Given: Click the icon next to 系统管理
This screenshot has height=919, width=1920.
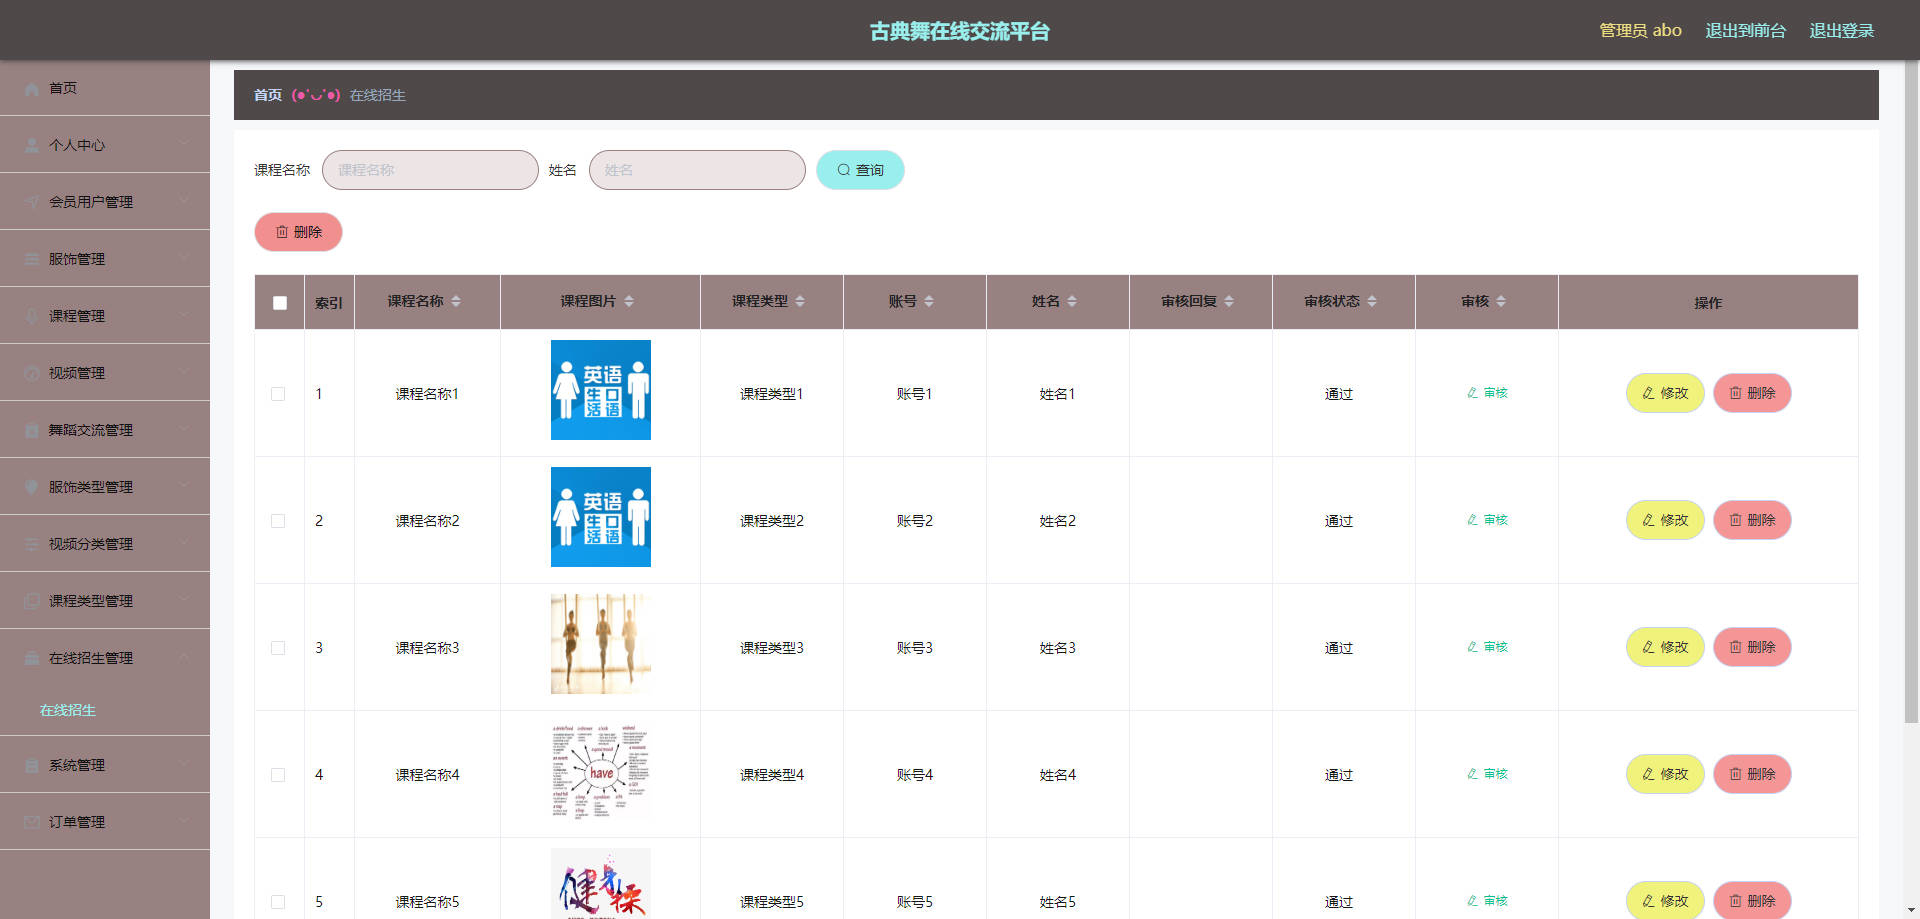Looking at the screenshot, I should tap(32, 766).
